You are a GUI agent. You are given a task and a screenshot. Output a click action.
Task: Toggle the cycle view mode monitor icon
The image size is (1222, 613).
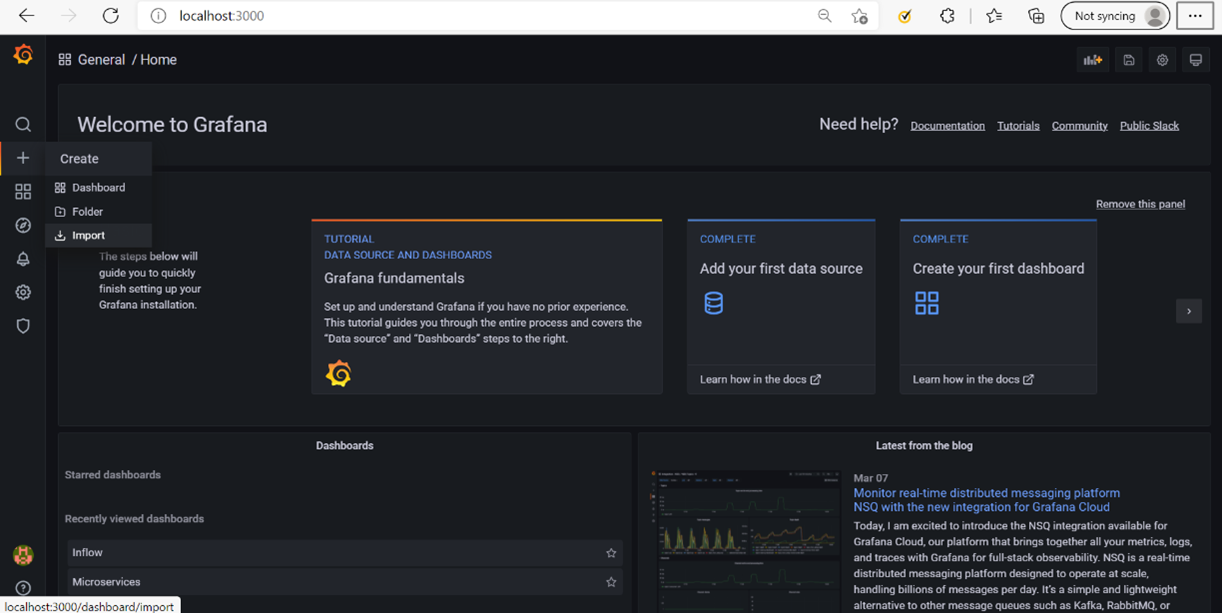click(x=1195, y=60)
